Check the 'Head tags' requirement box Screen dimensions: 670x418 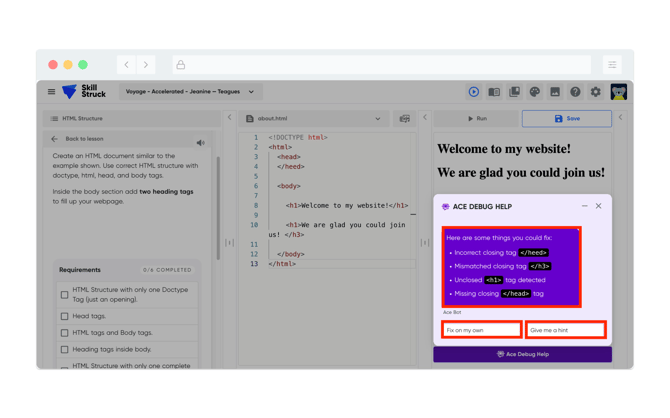click(x=65, y=316)
